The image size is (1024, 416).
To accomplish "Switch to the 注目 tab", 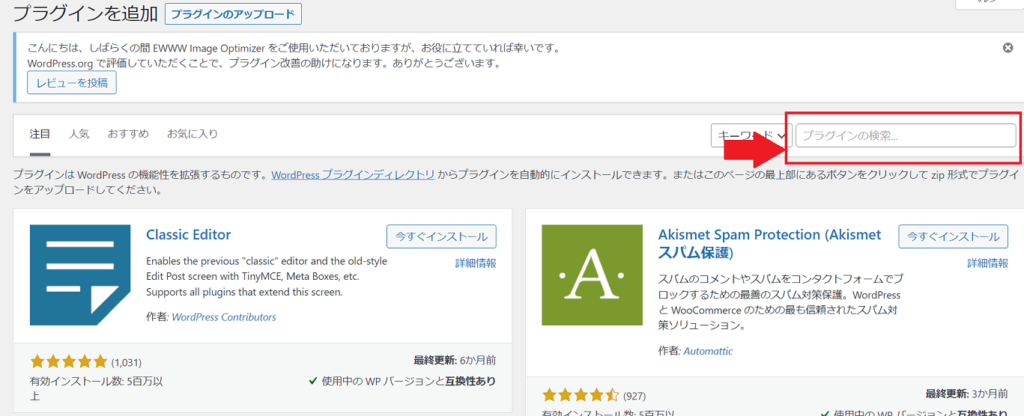I will (x=40, y=134).
